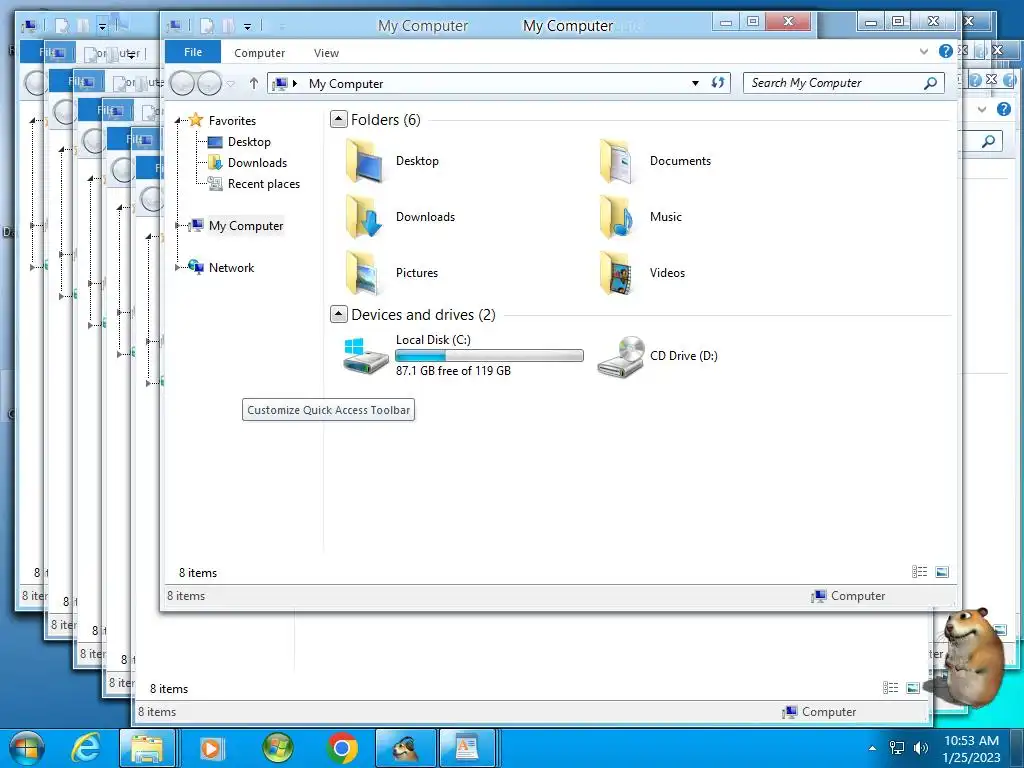Expand the ribbon with the chevron beside the front window's Help icon
This screenshot has width=1024, height=768.
923,52
